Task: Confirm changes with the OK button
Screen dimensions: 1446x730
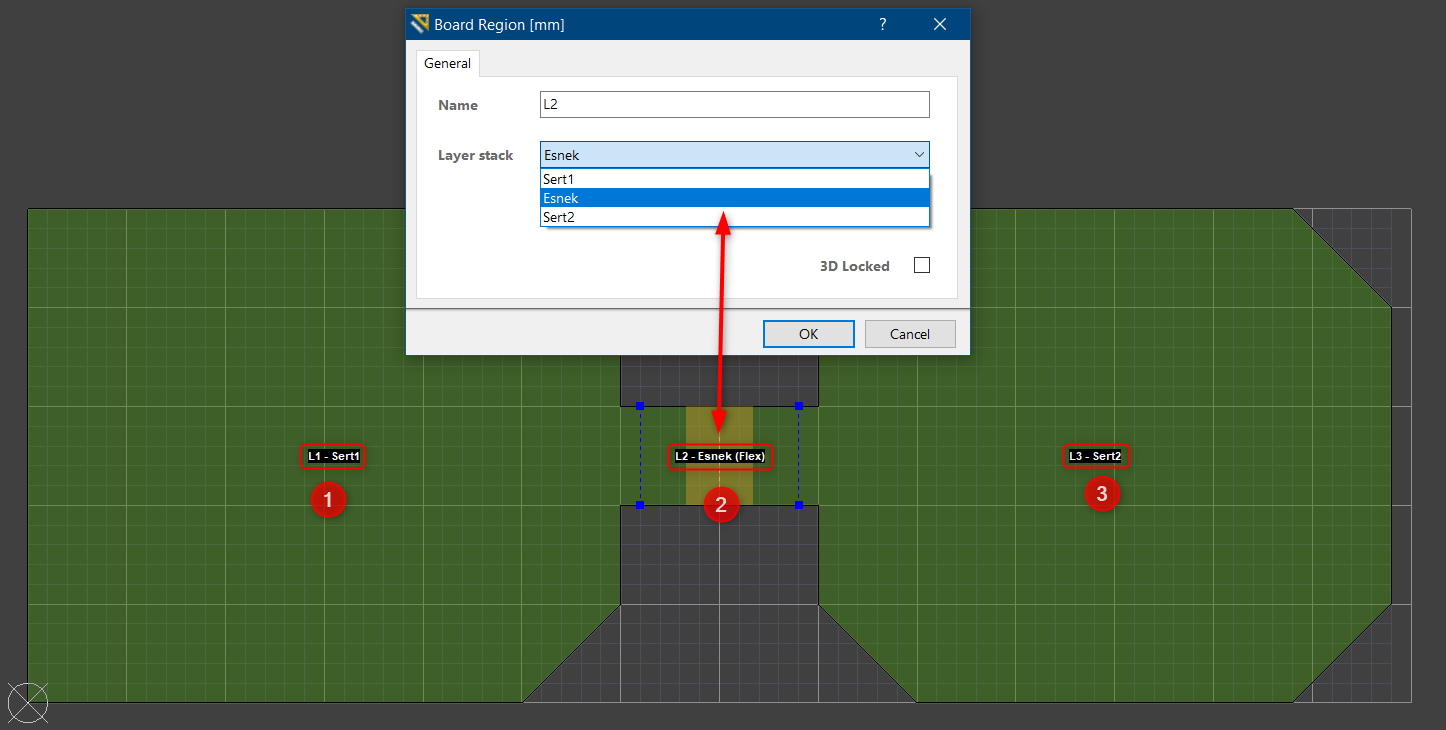Action: click(x=808, y=333)
